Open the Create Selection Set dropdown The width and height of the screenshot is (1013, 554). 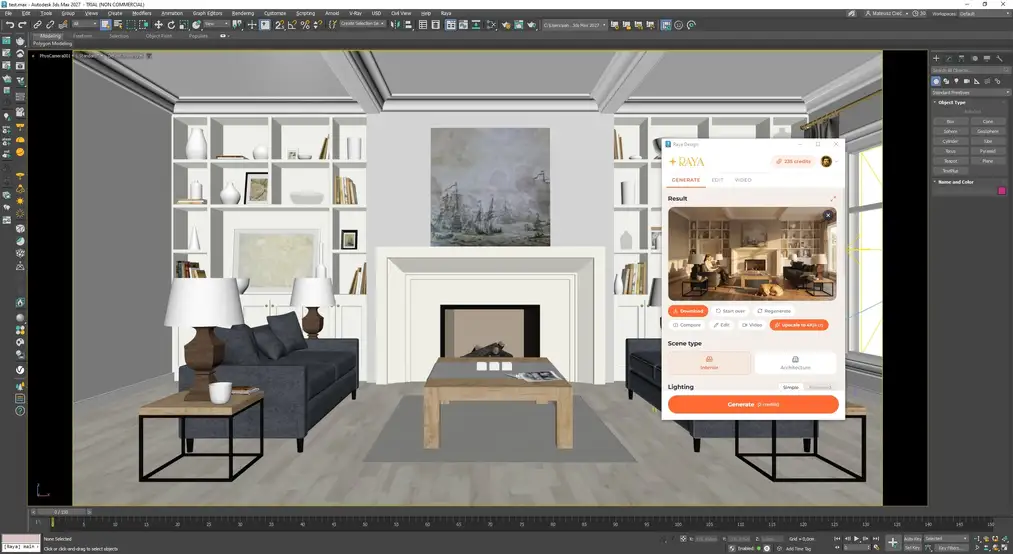(362, 24)
